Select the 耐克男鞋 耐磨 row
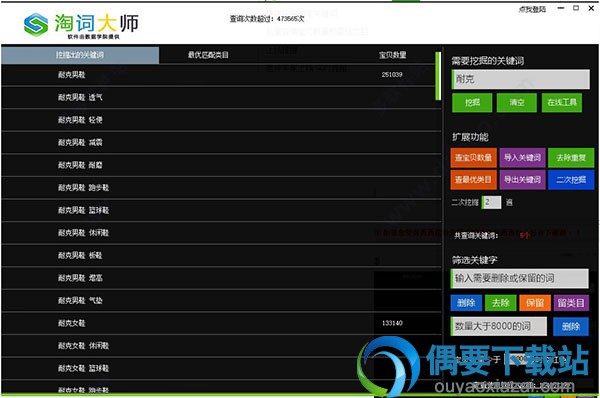 click(x=221, y=165)
